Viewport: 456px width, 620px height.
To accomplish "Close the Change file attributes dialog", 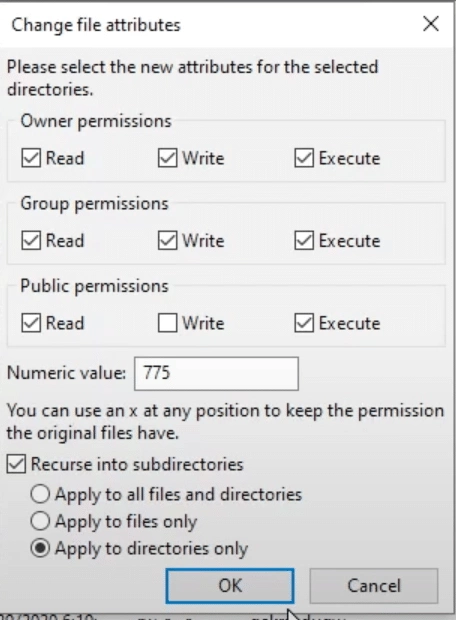I will coord(431,24).
